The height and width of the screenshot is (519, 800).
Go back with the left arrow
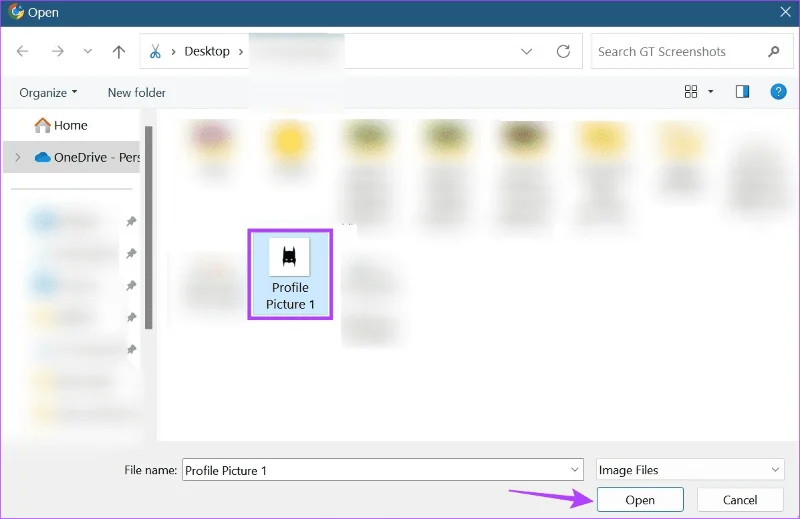point(22,51)
